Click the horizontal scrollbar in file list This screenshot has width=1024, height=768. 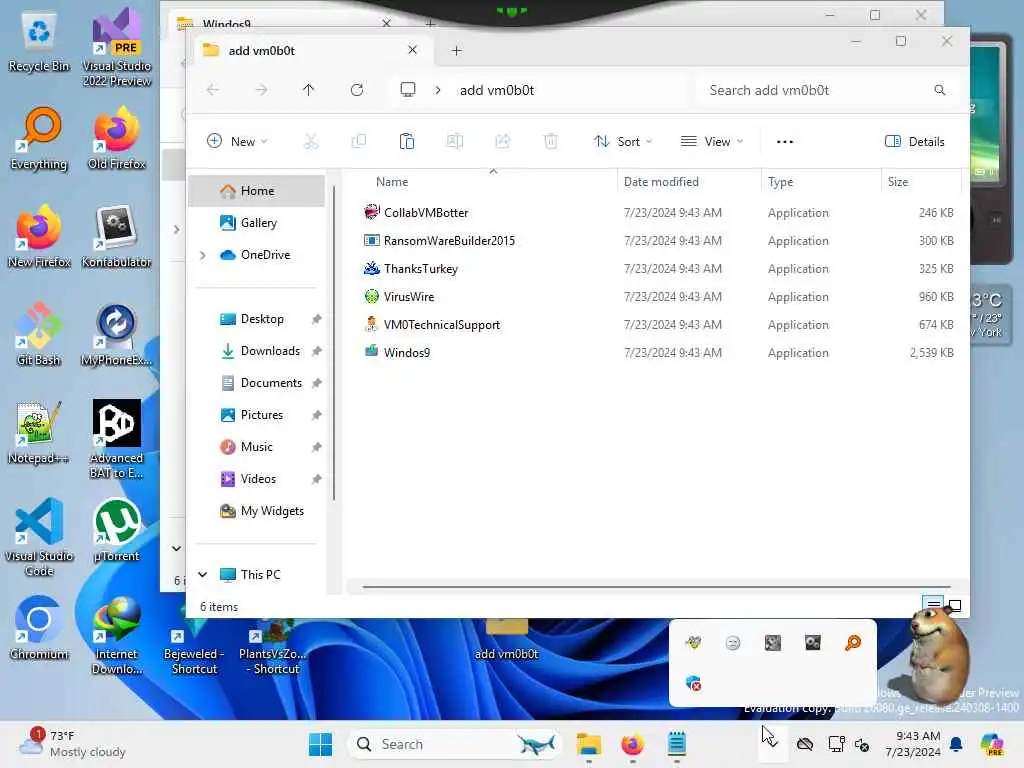[x=656, y=586]
